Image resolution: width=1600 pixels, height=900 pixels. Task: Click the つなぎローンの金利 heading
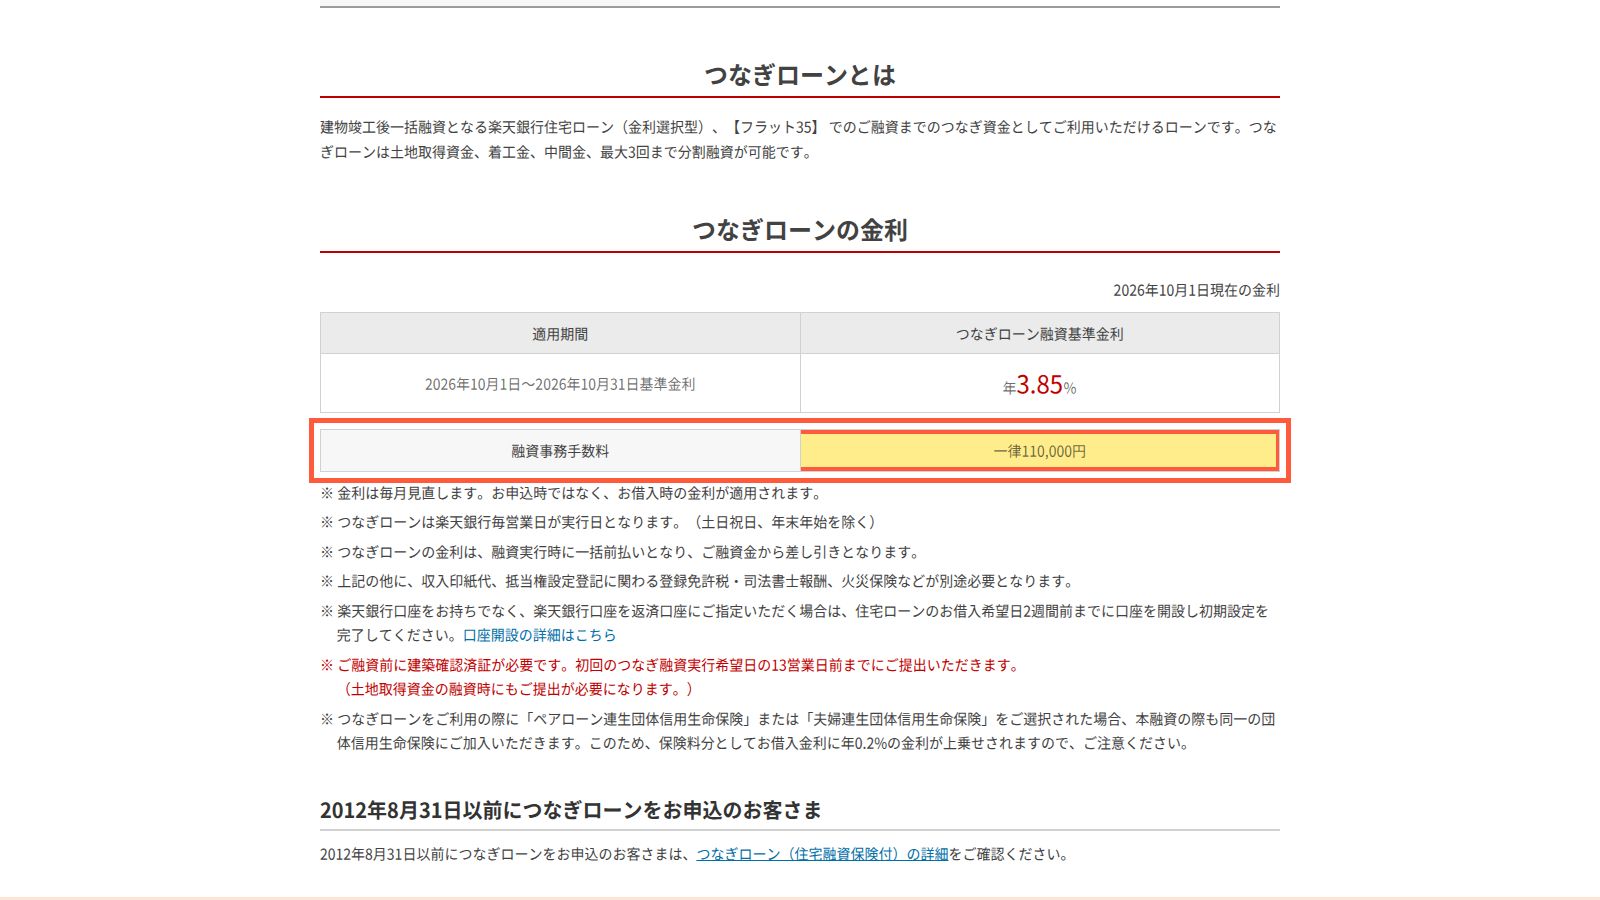point(800,230)
